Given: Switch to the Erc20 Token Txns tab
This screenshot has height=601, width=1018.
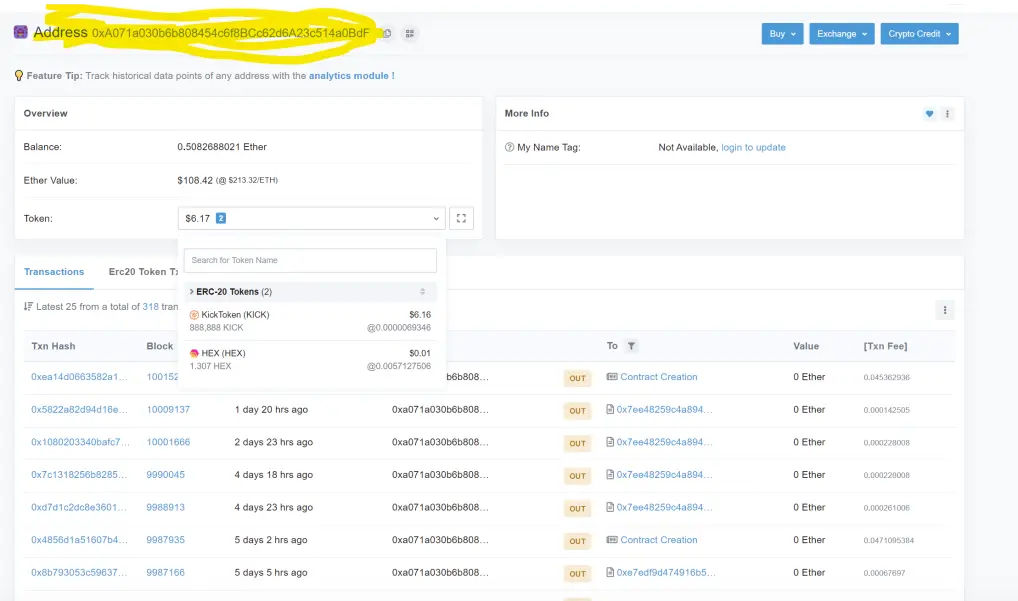Looking at the screenshot, I should 143,272.
